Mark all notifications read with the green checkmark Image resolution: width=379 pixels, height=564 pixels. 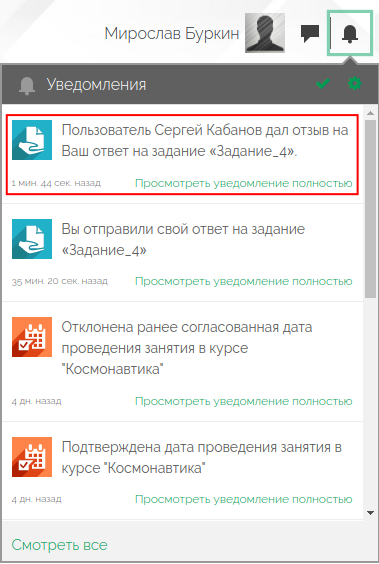(323, 84)
